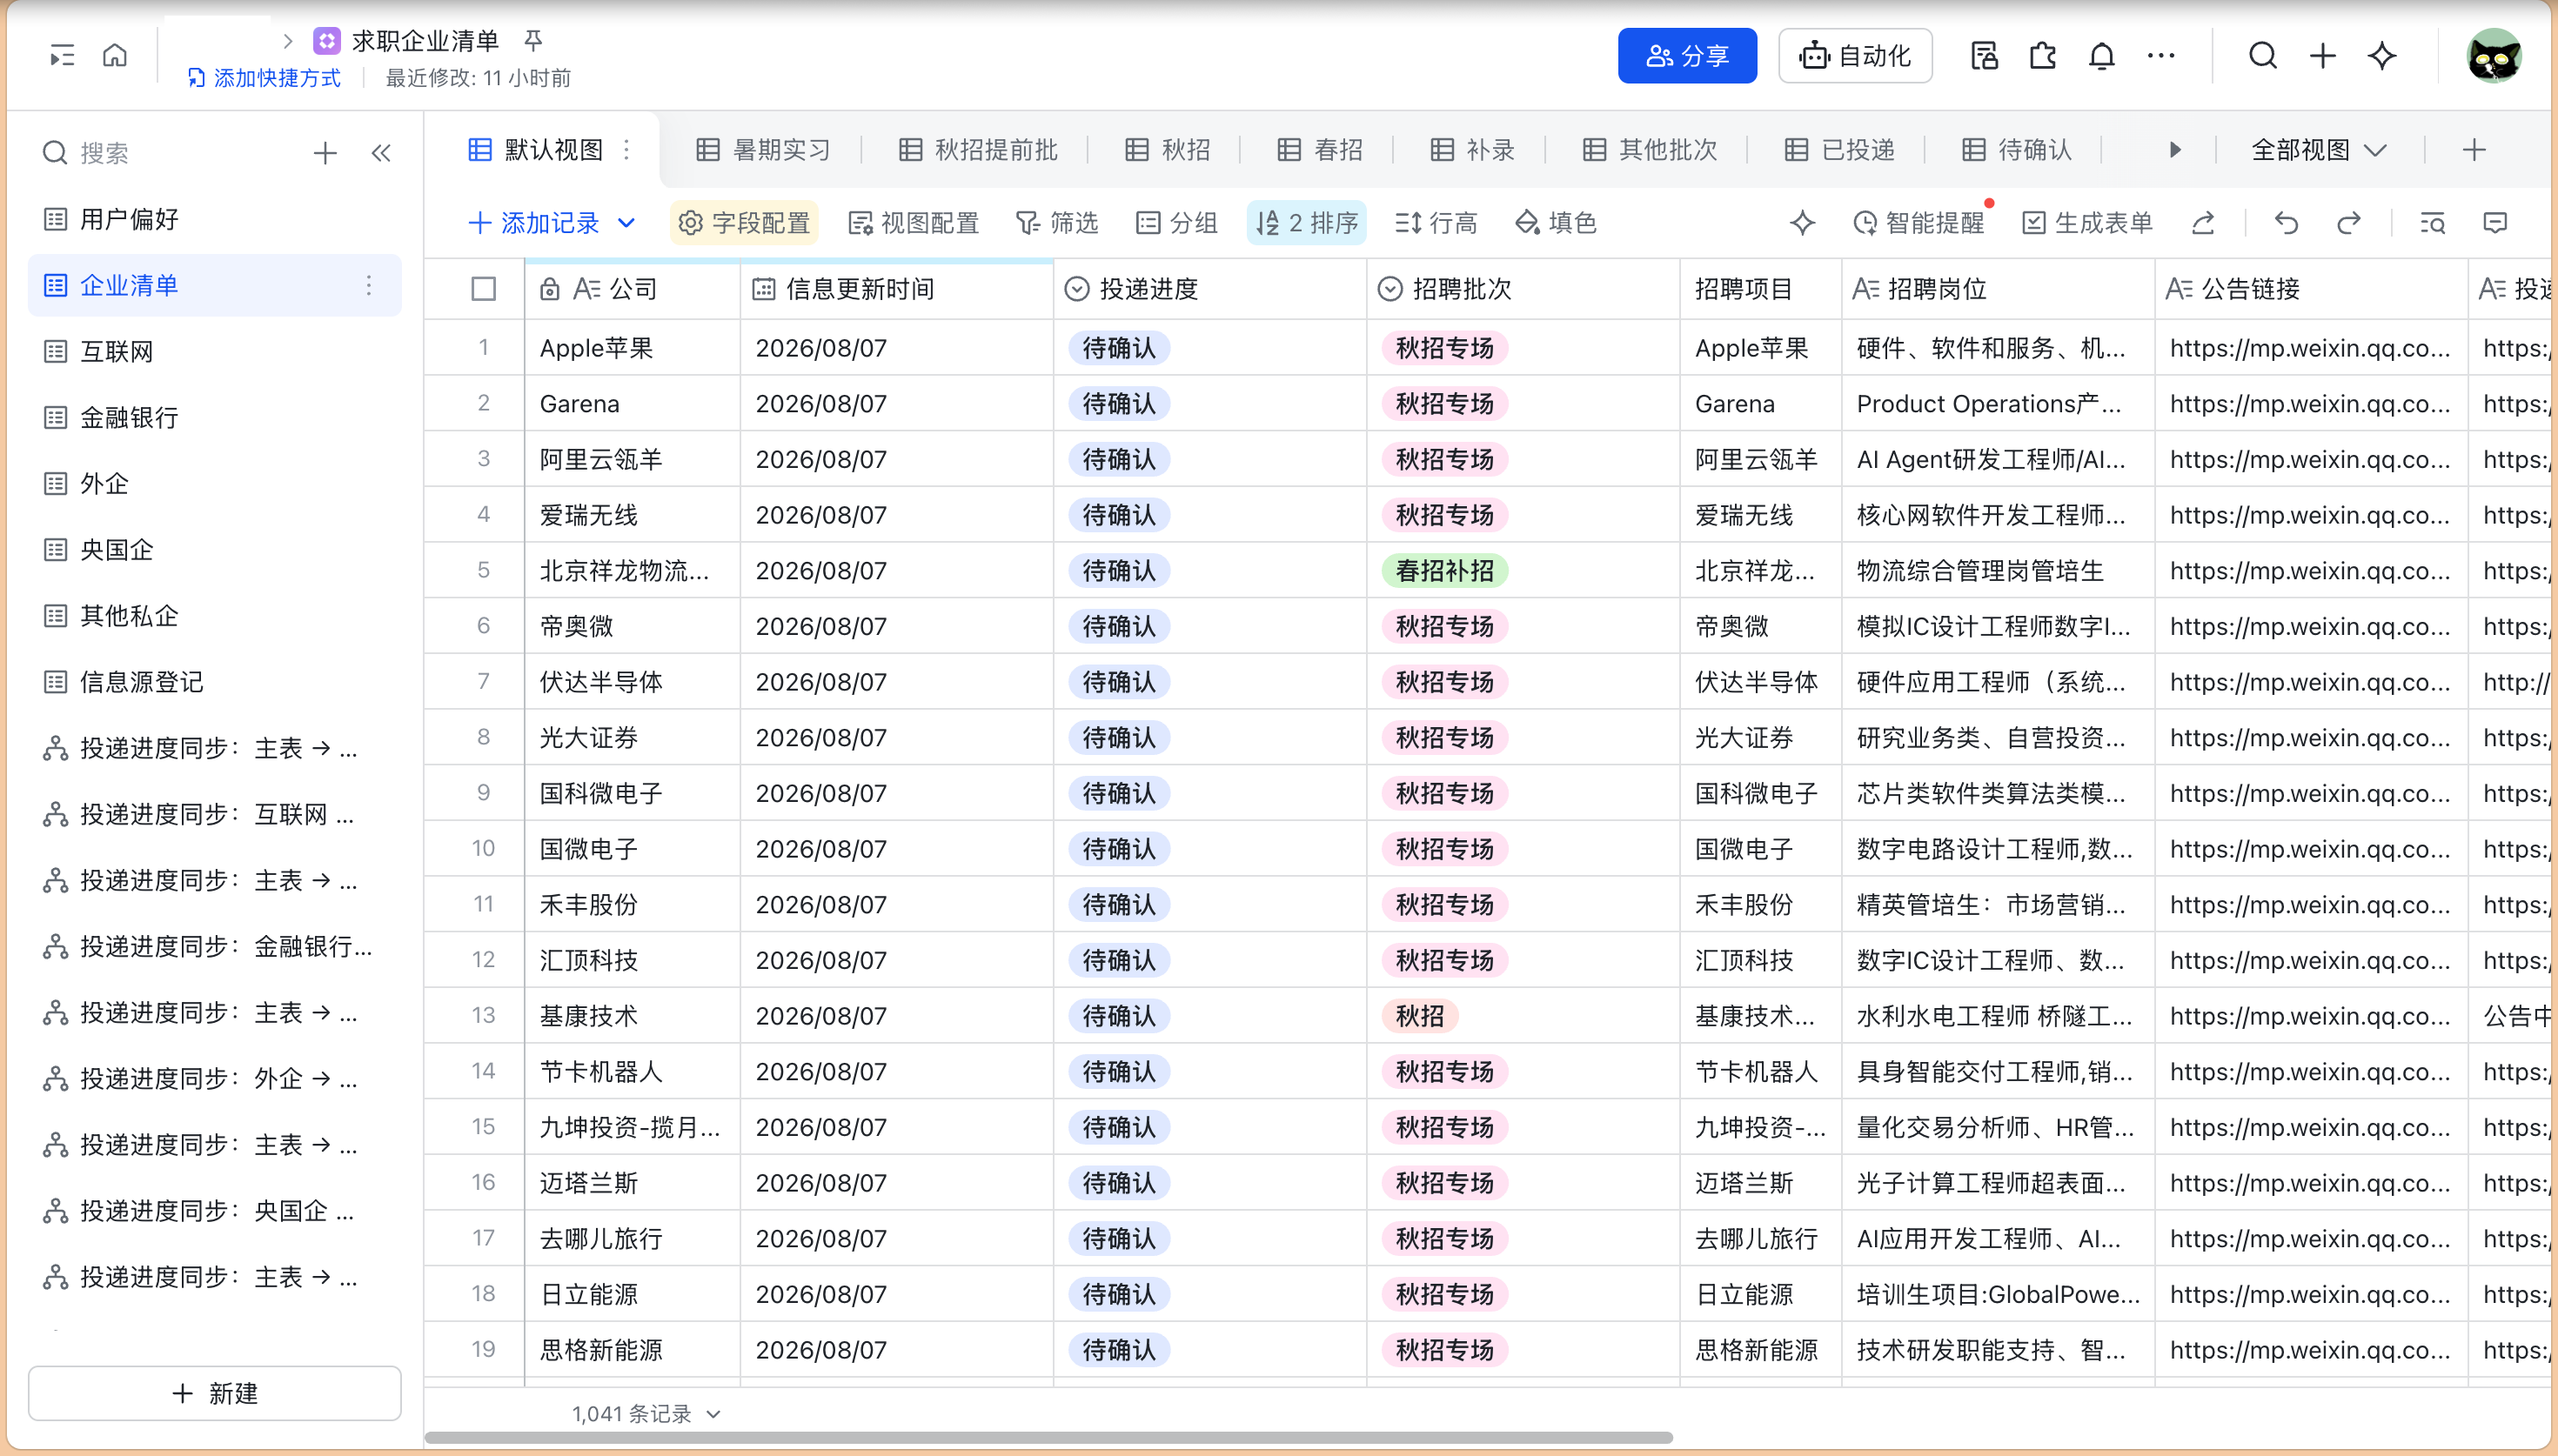
Task: Open the comments panel icon
Action: [x=2496, y=223]
